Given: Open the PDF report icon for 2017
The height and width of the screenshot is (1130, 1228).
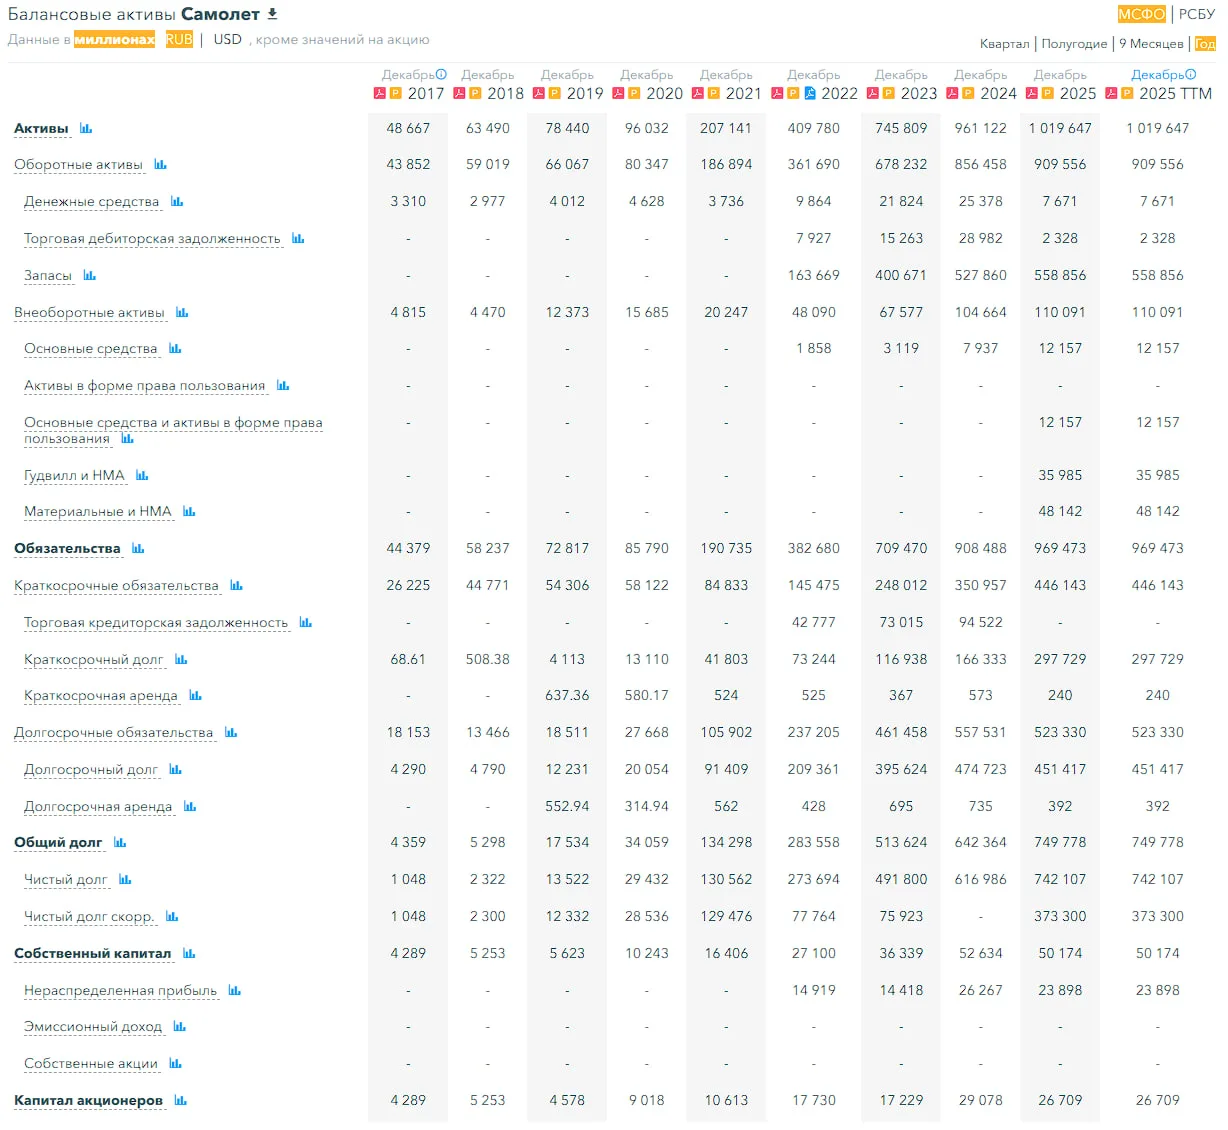Looking at the screenshot, I should coord(380,93).
